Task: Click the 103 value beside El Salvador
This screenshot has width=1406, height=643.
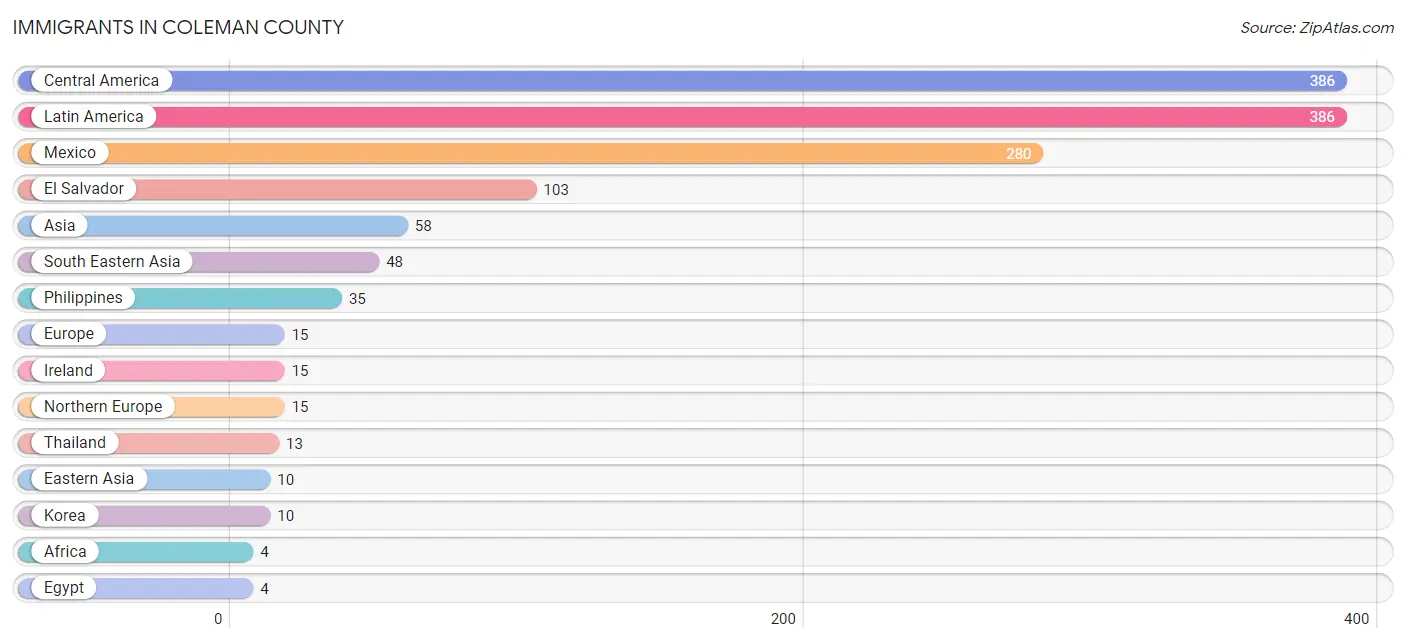Action: 556,189
